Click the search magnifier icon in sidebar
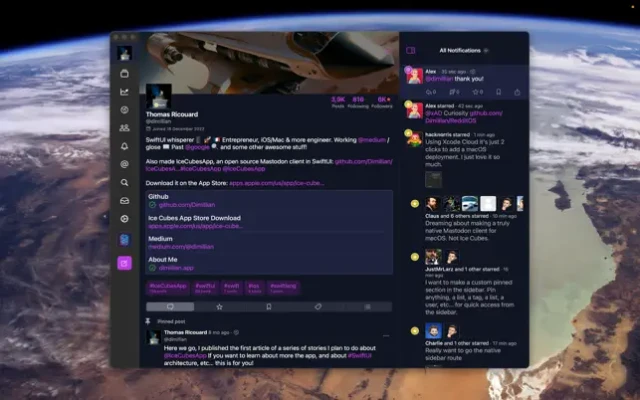 click(124, 183)
